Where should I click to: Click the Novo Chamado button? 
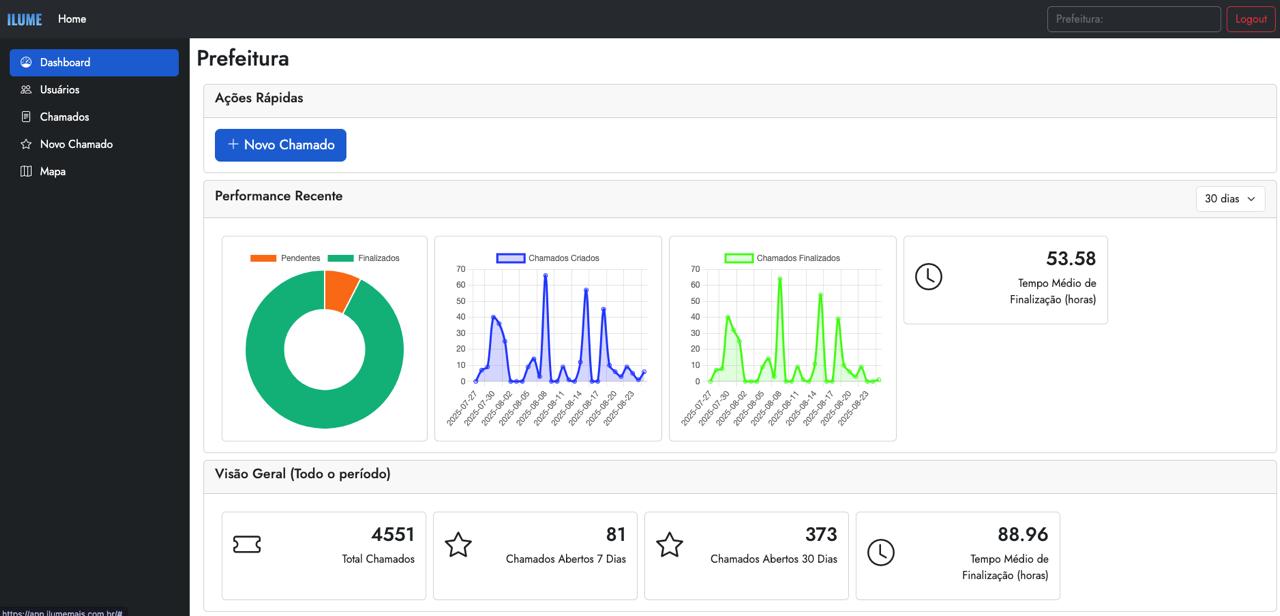tap(280, 144)
